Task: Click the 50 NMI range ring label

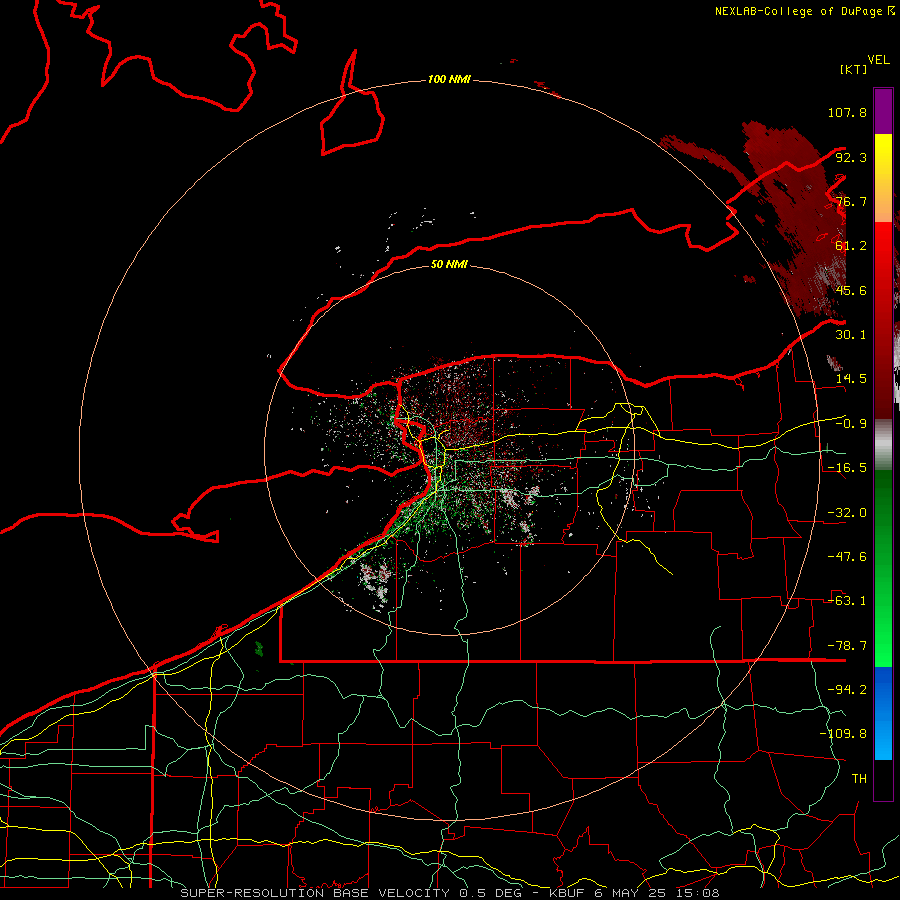Action: click(449, 264)
